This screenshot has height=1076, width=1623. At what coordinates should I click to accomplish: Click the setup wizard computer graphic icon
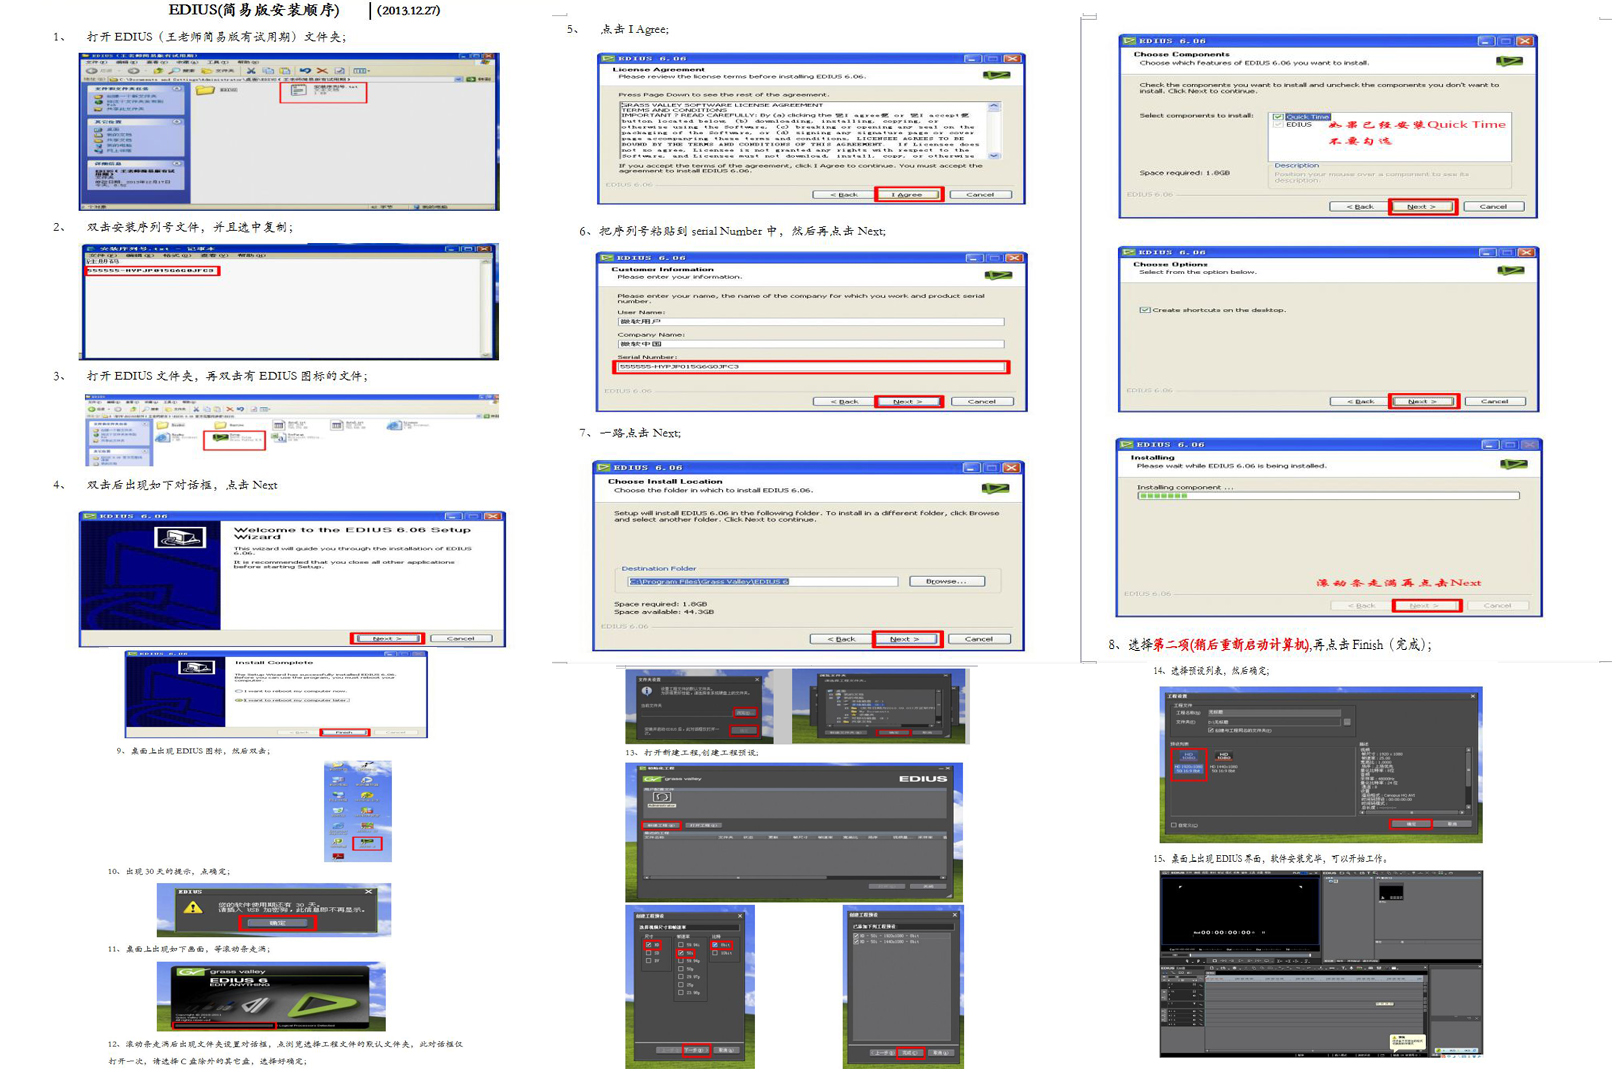(181, 537)
